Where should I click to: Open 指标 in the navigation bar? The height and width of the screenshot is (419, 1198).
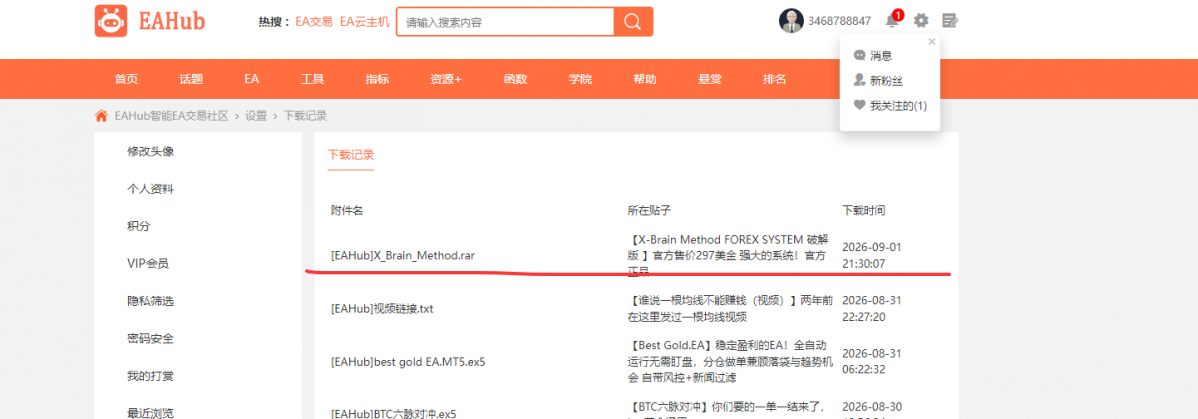[x=377, y=79]
